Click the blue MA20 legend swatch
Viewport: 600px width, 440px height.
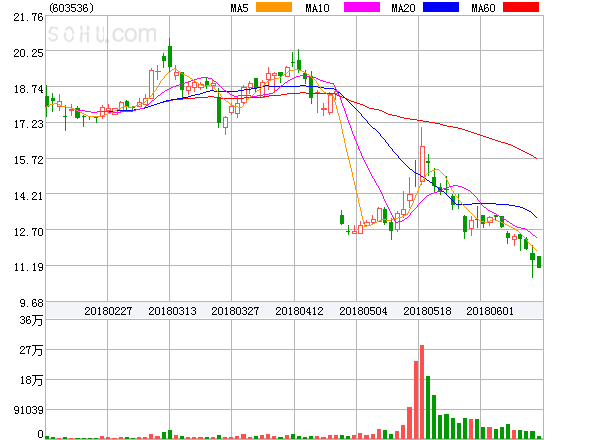coord(441,7)
